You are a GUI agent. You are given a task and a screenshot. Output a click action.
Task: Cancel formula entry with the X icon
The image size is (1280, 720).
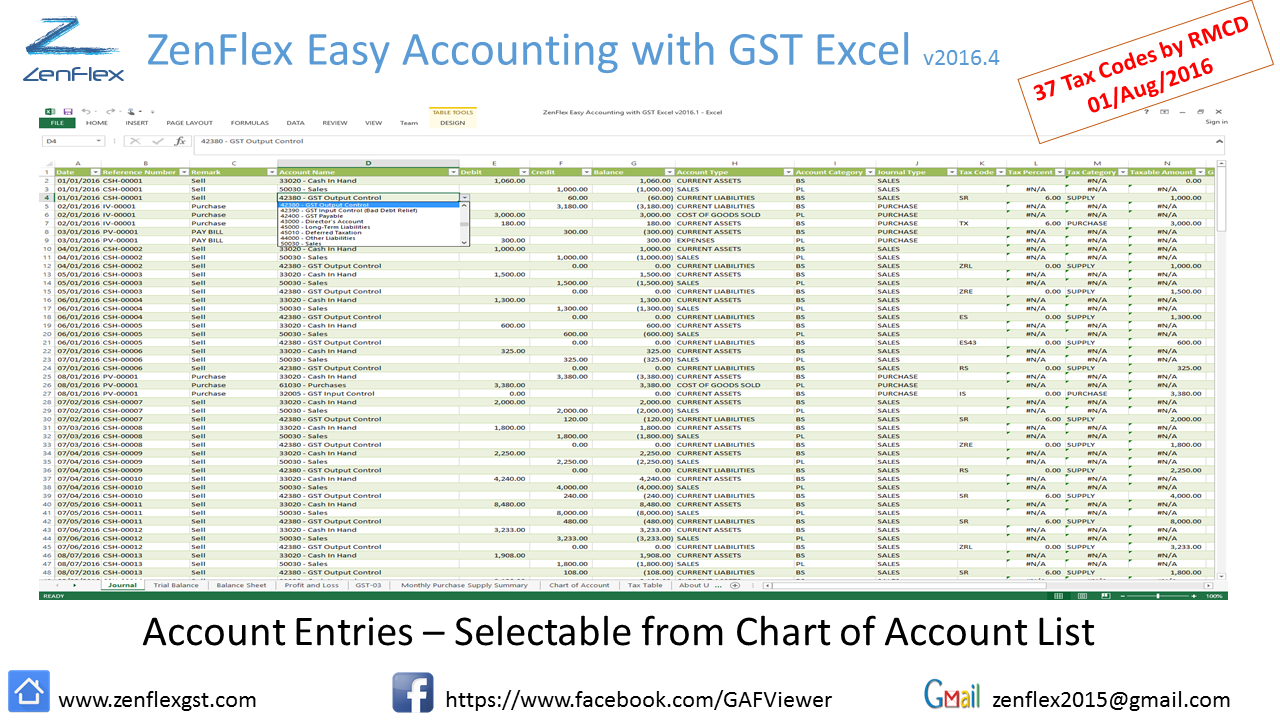tap(135, 142)
